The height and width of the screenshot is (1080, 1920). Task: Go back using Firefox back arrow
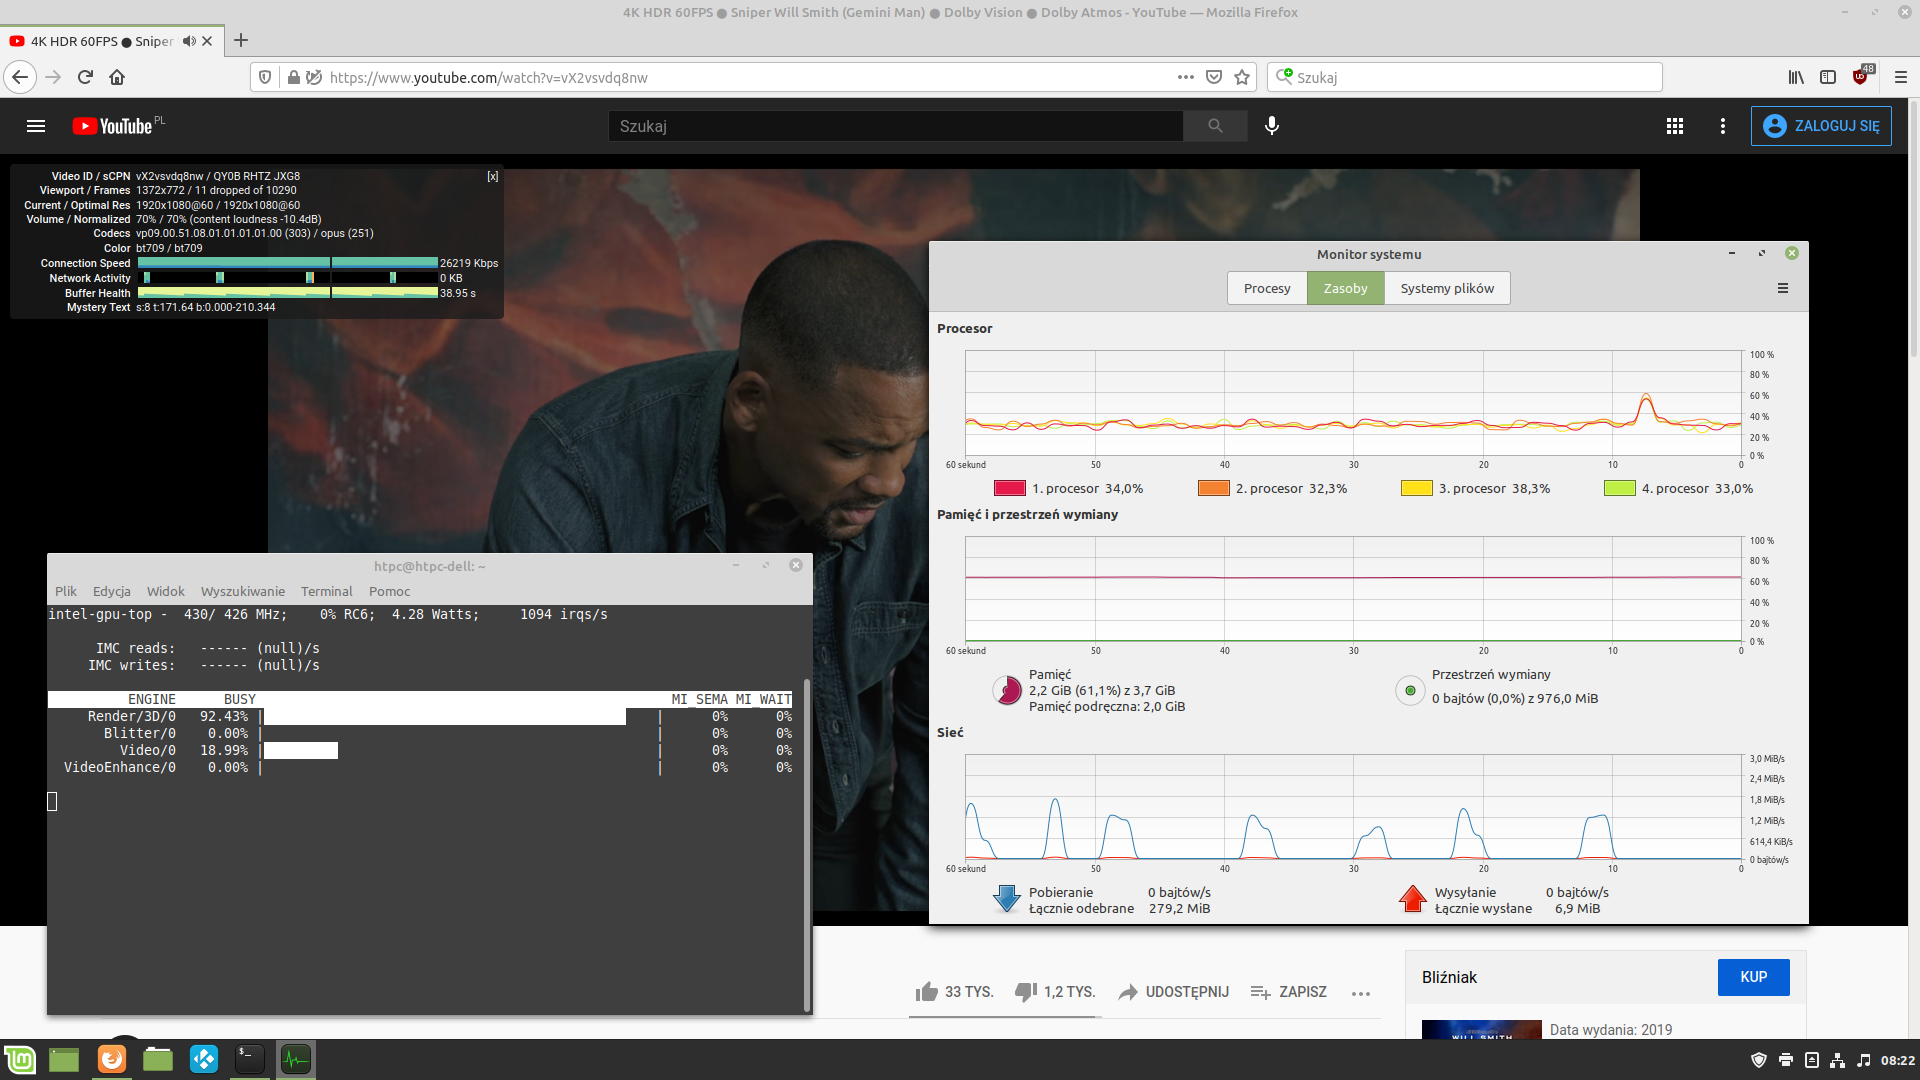(20, 77)
